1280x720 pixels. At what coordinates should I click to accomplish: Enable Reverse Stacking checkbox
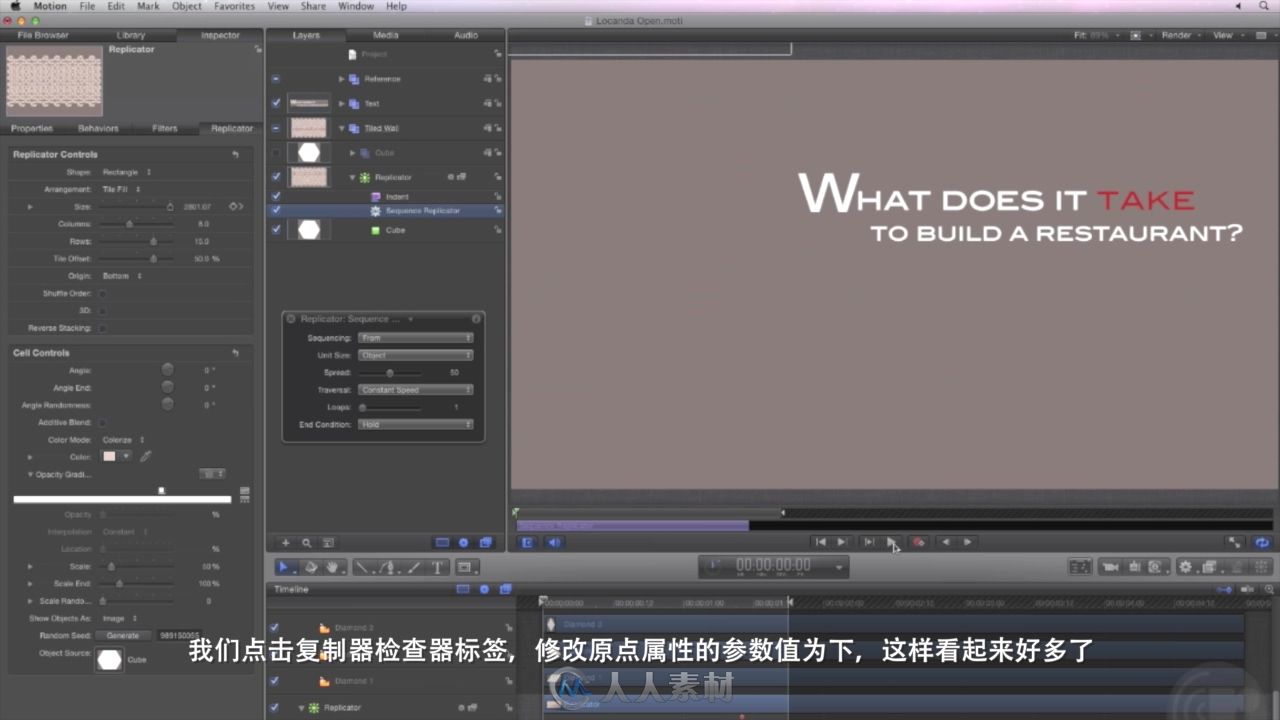(x=102, y=328)
